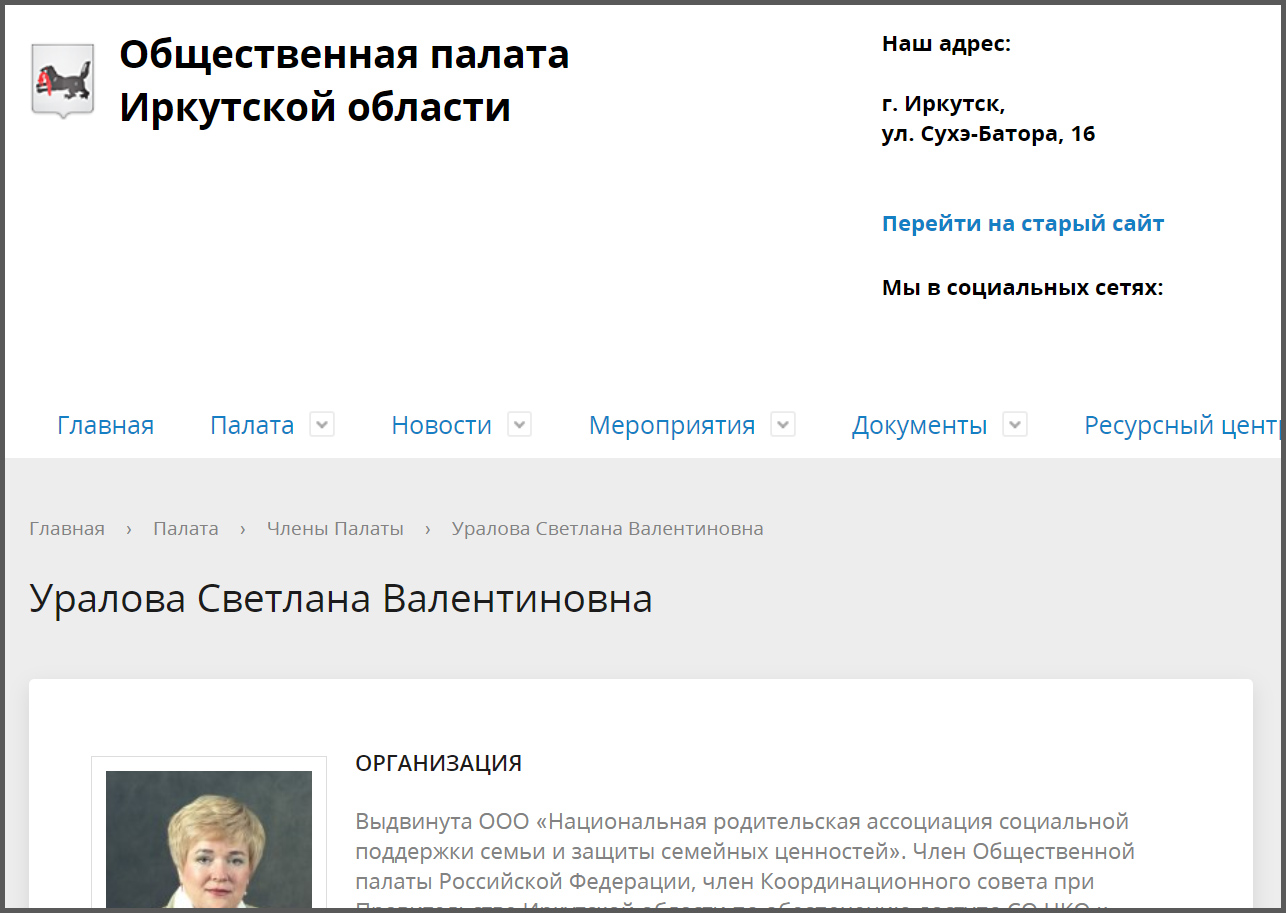
Task: Click the Irkutsk coat of arms logo
Action: click(63, 81)
